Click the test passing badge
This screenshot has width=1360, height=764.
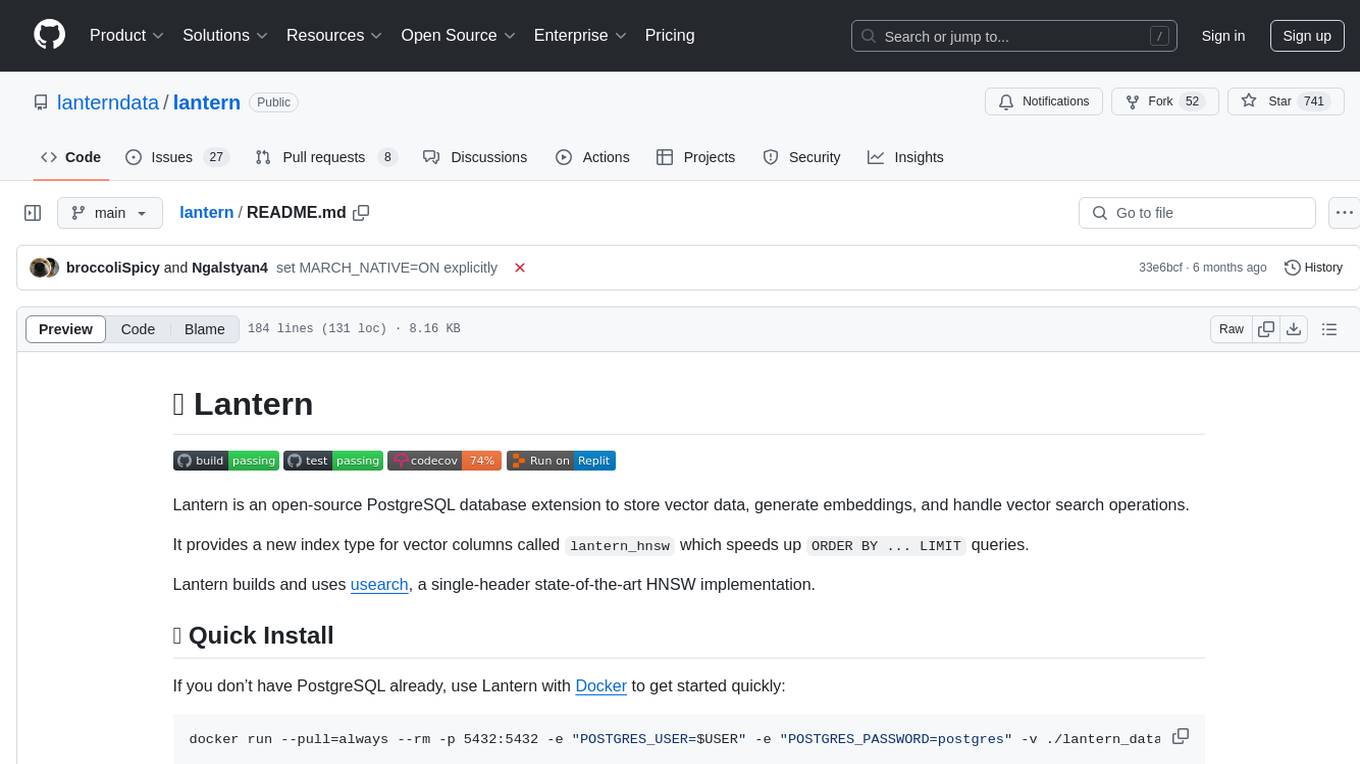(333, 460)
